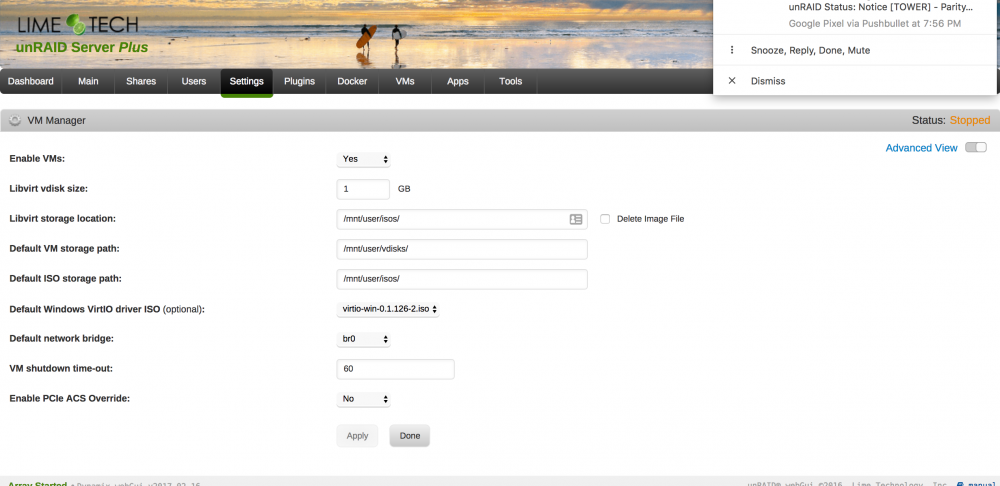Viewport: 1000px width, 486px height.
Task: Click the Enable VMs label
Action: (x=37, y=159)
